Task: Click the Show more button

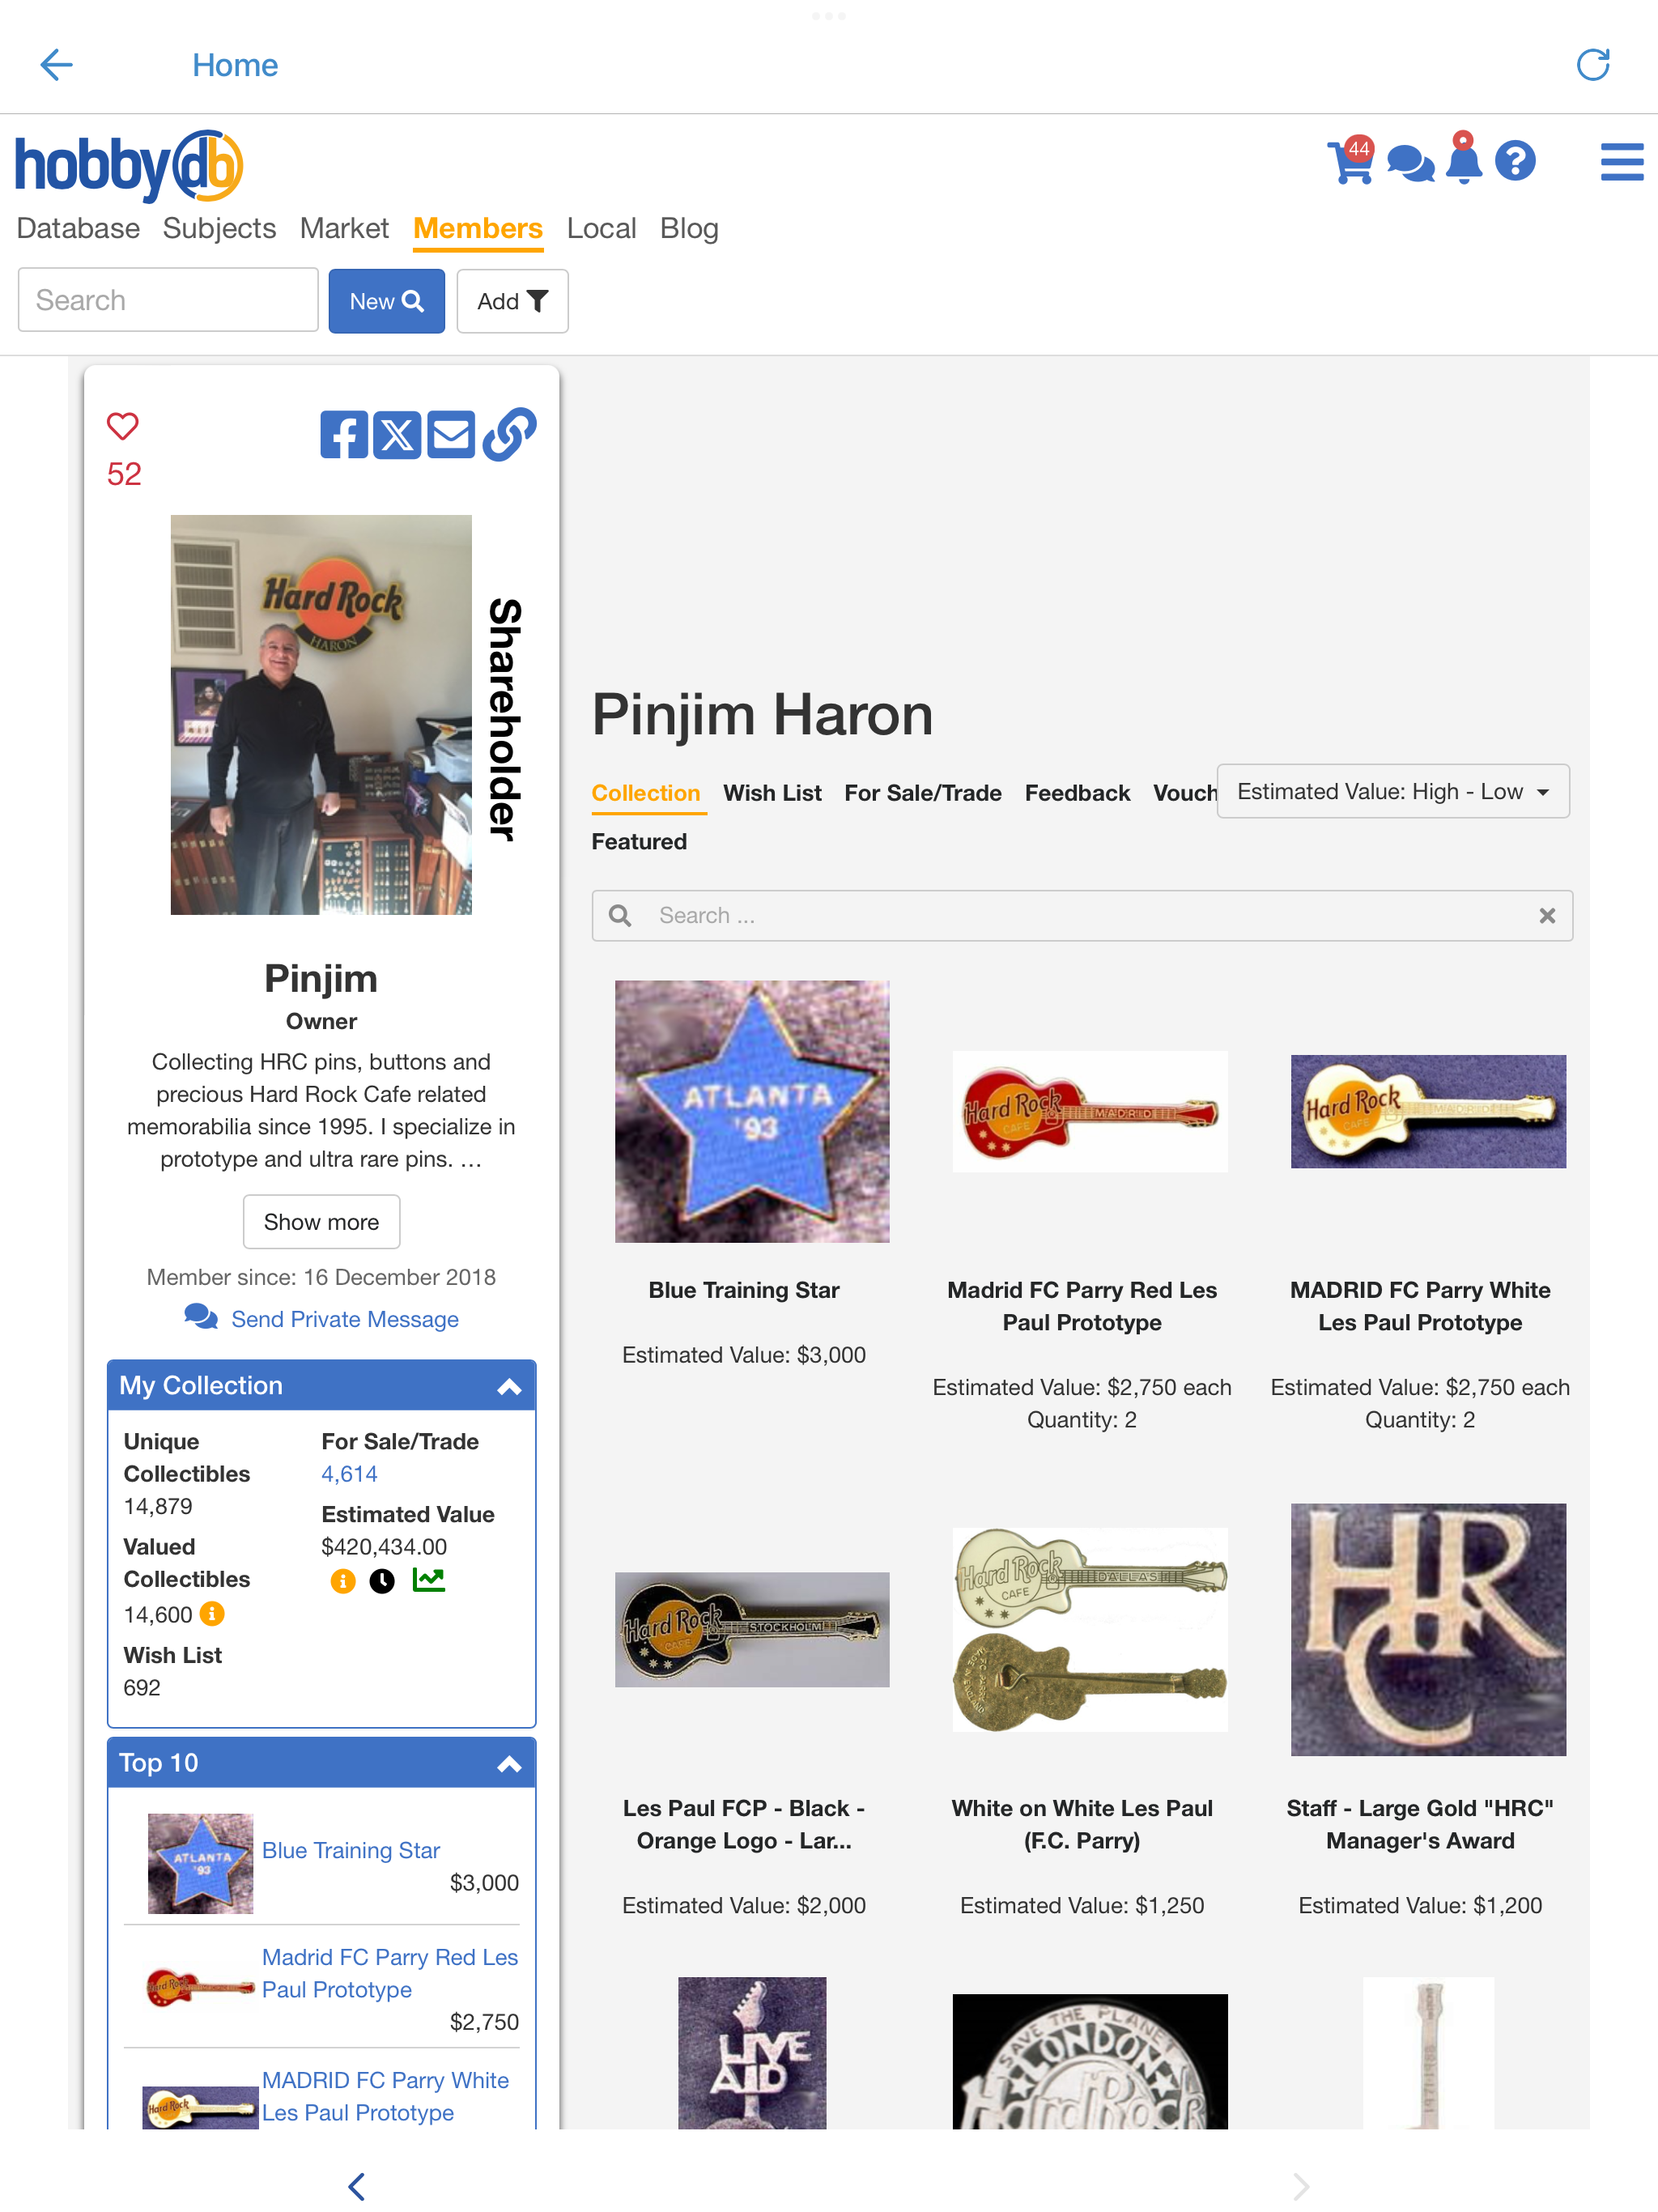Action: click(321, 1221)
